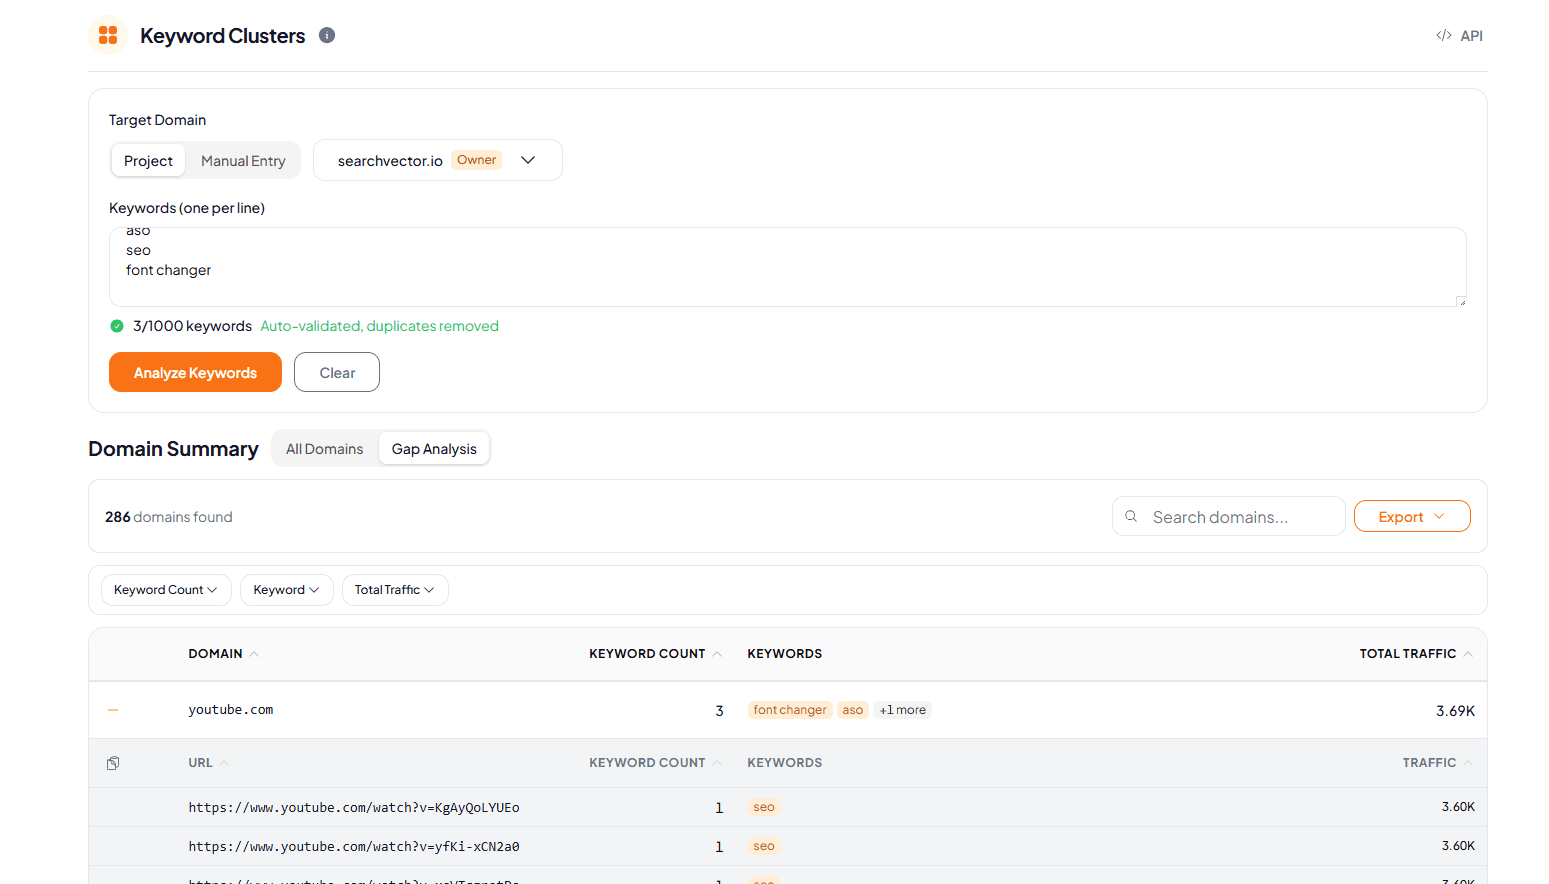Sort by the Domain column arrow
Viewport: 1549px width, 884px height.
[254, 654]
